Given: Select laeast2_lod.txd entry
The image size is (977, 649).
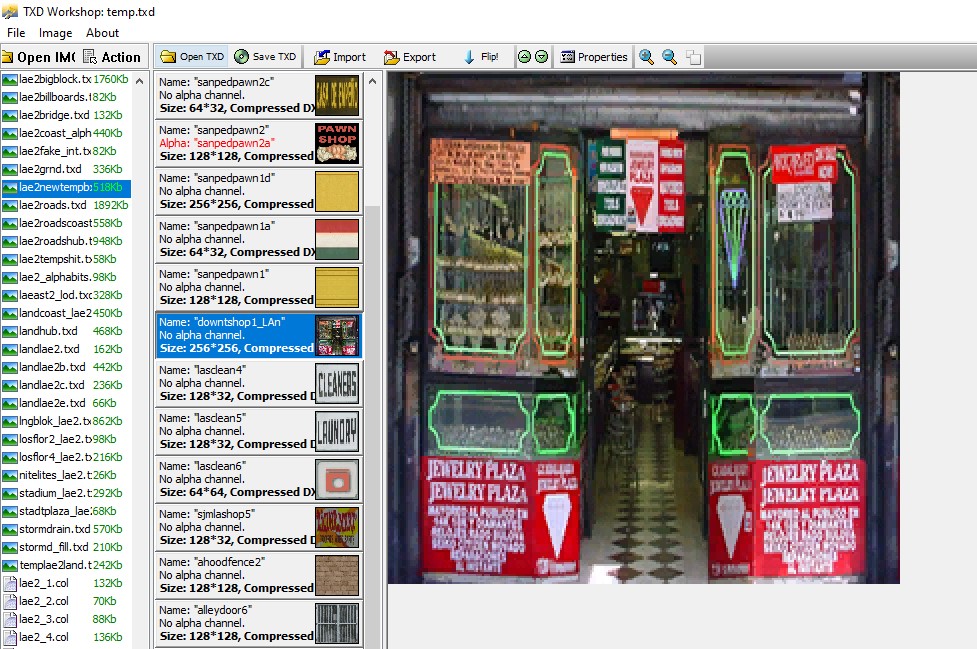Looking at the screenshot, I should click(66, 295).
